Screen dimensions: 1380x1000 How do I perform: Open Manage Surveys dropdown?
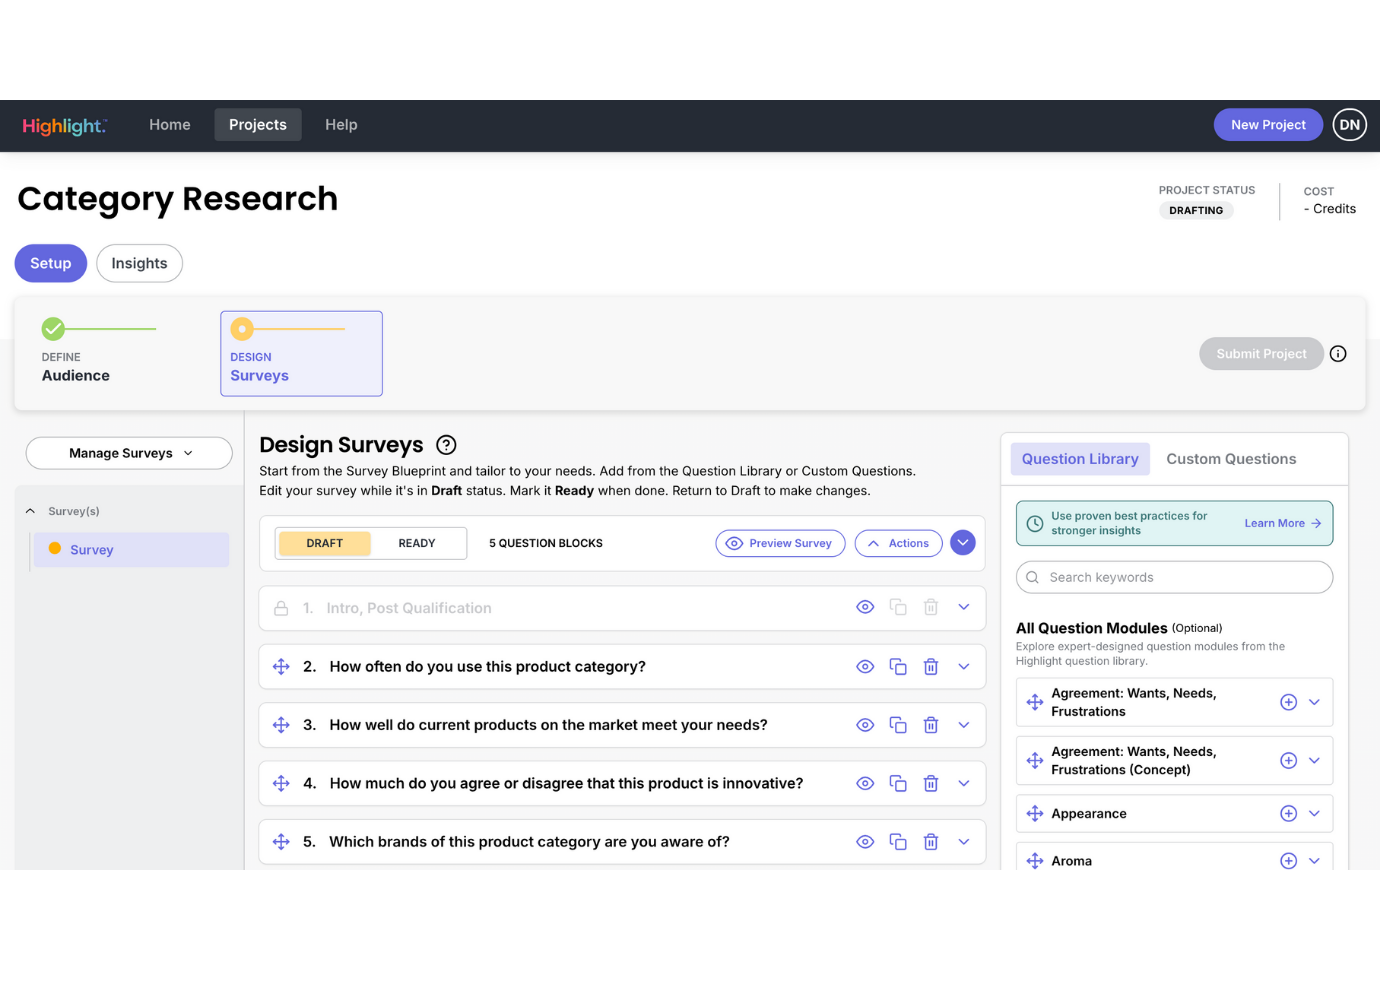point(129,453)
